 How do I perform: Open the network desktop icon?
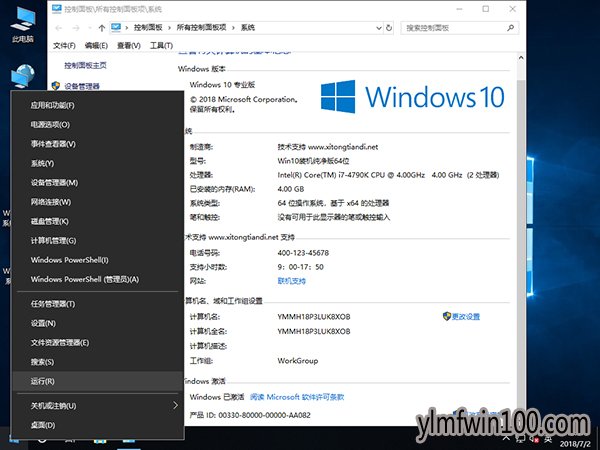coord(23,75)
